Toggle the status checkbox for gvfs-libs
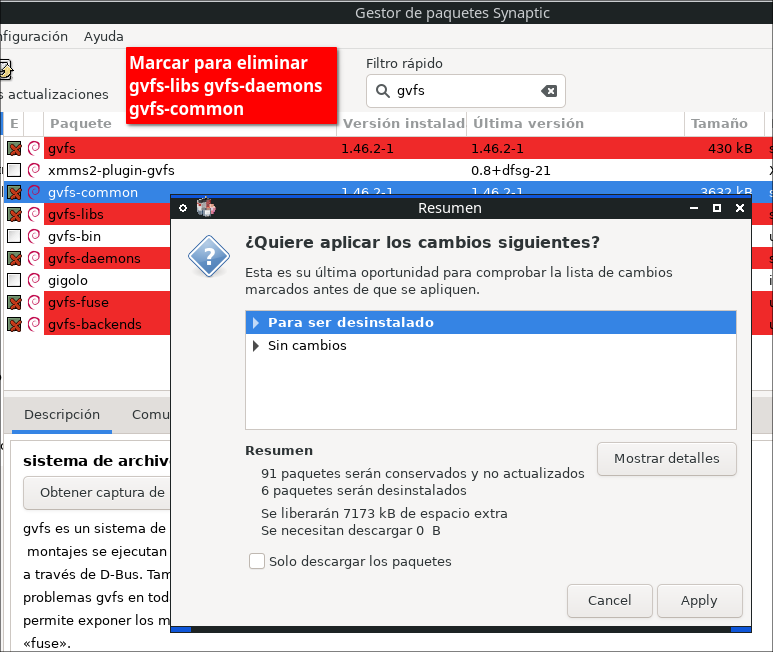Screen dimensions: 773x652 [x=14, y=214]
